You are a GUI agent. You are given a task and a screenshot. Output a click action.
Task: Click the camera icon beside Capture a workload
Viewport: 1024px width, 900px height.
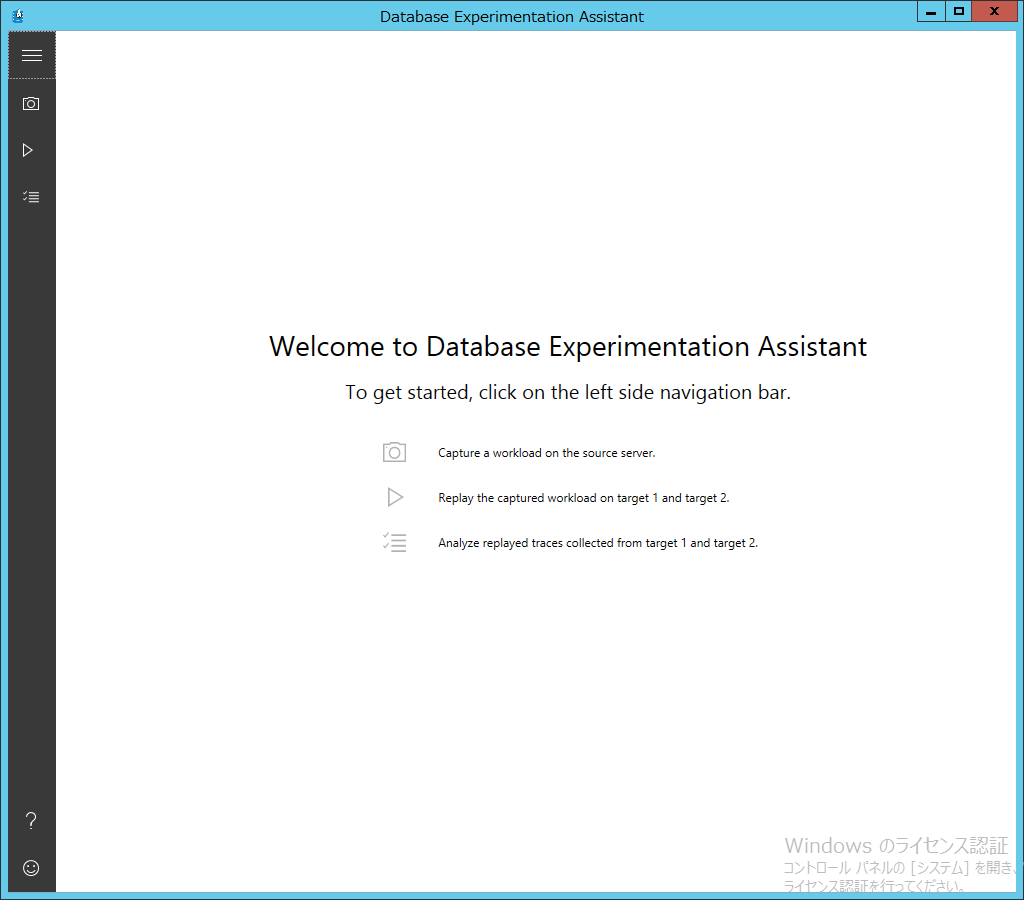click(394, 452)
